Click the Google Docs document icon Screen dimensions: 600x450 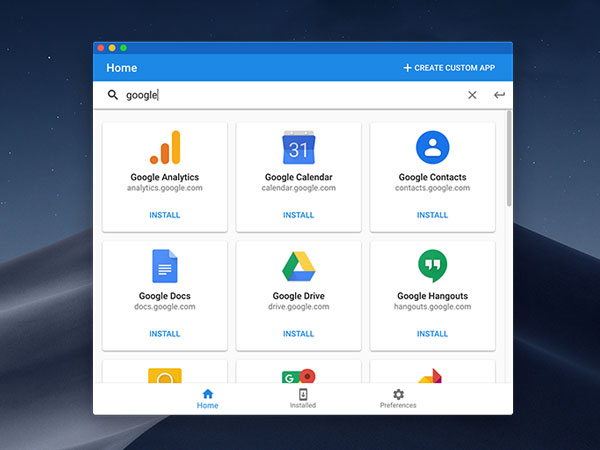(165, 266)
